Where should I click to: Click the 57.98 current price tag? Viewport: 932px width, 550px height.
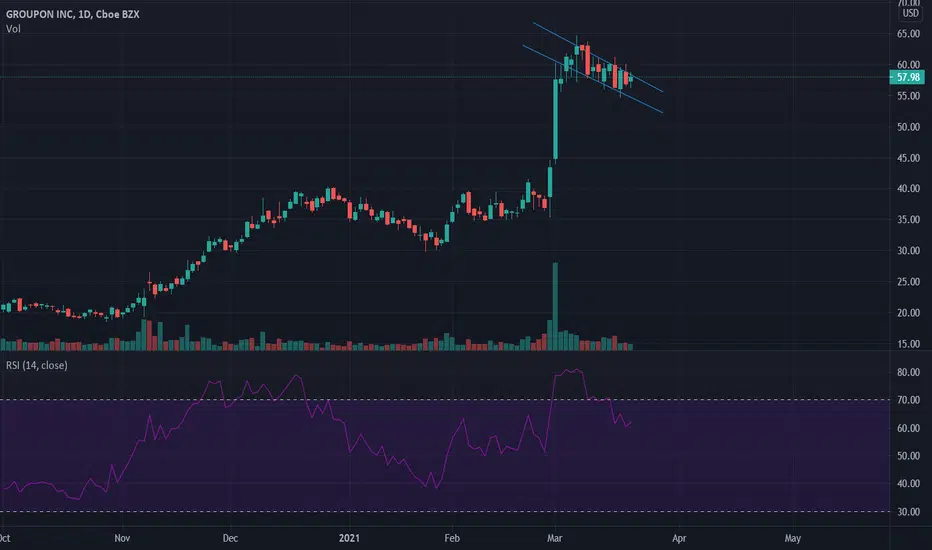(x=907, y=77)
